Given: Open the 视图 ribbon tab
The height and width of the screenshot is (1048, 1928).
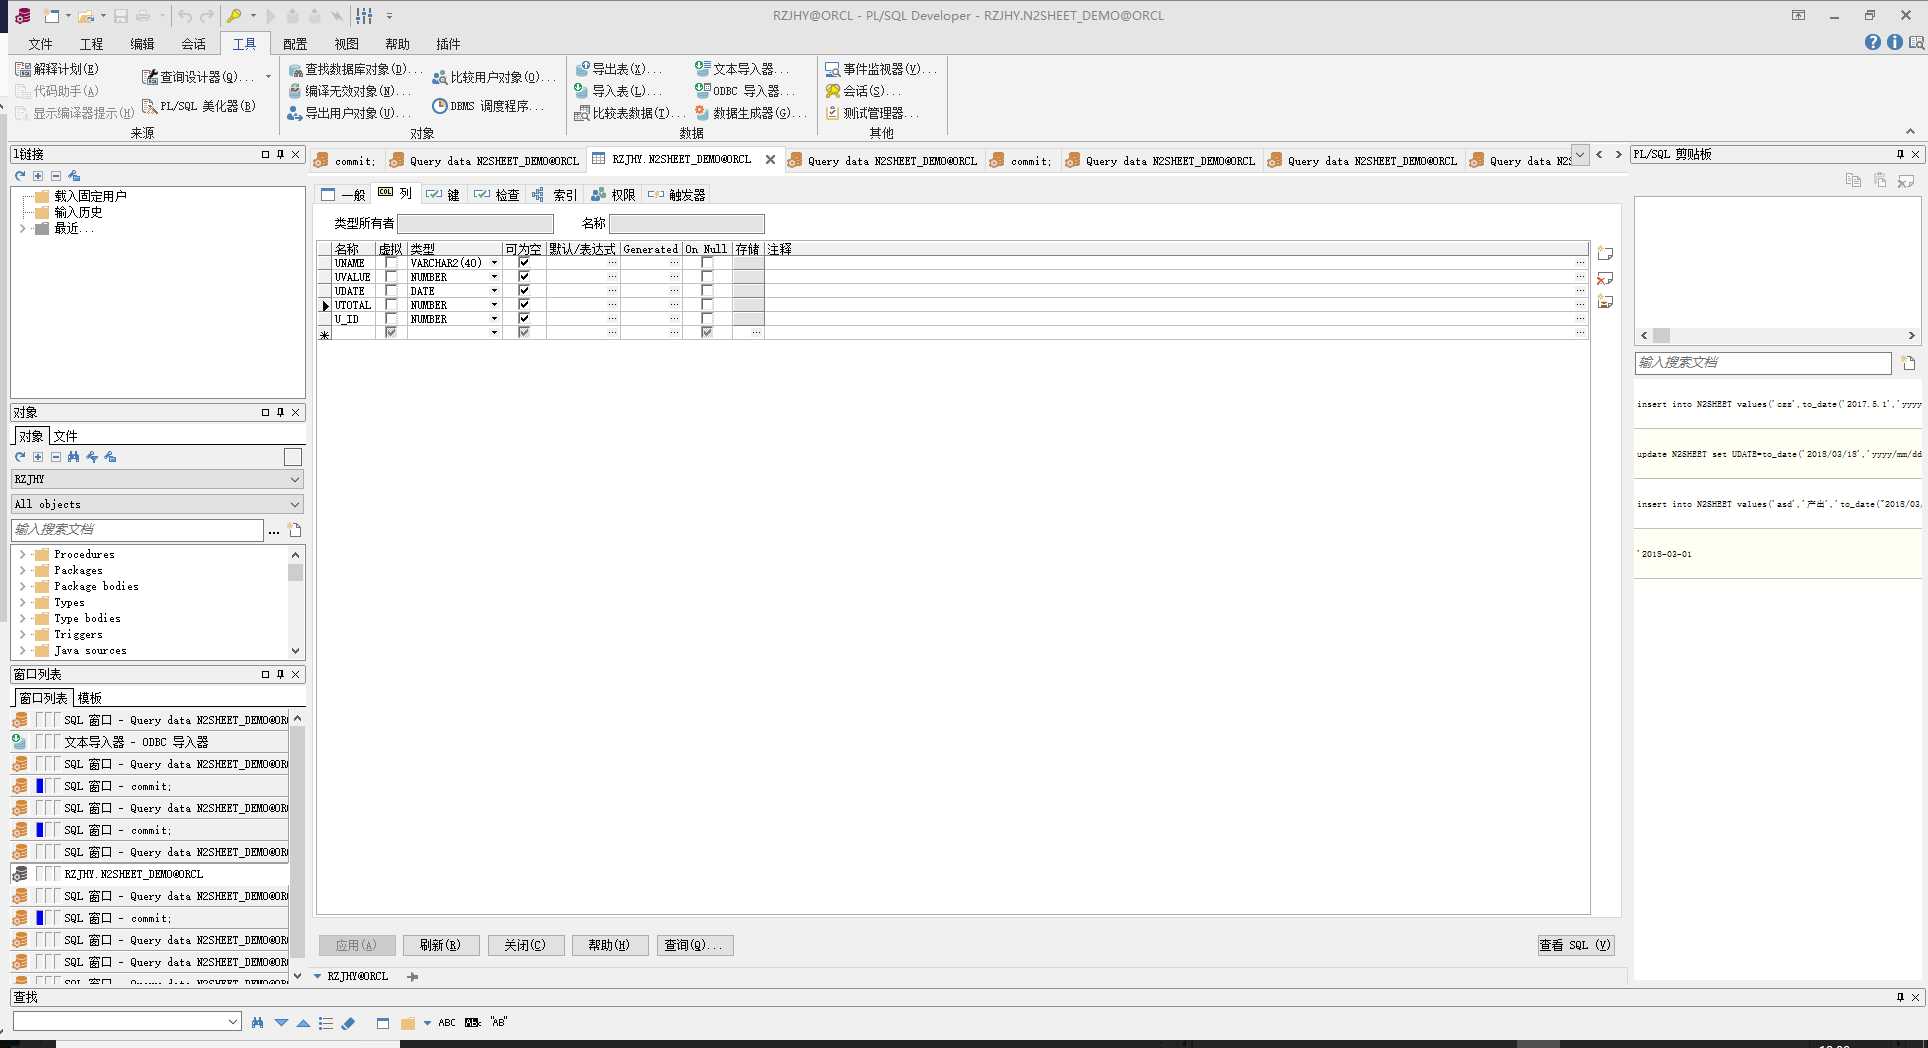Looking at the screenshot, I should click(346, 44).
